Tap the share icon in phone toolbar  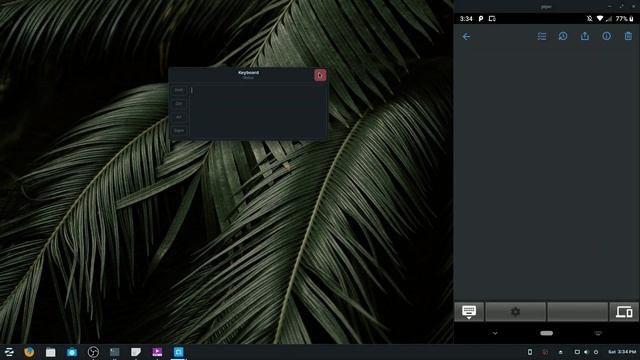pos(585,36)
